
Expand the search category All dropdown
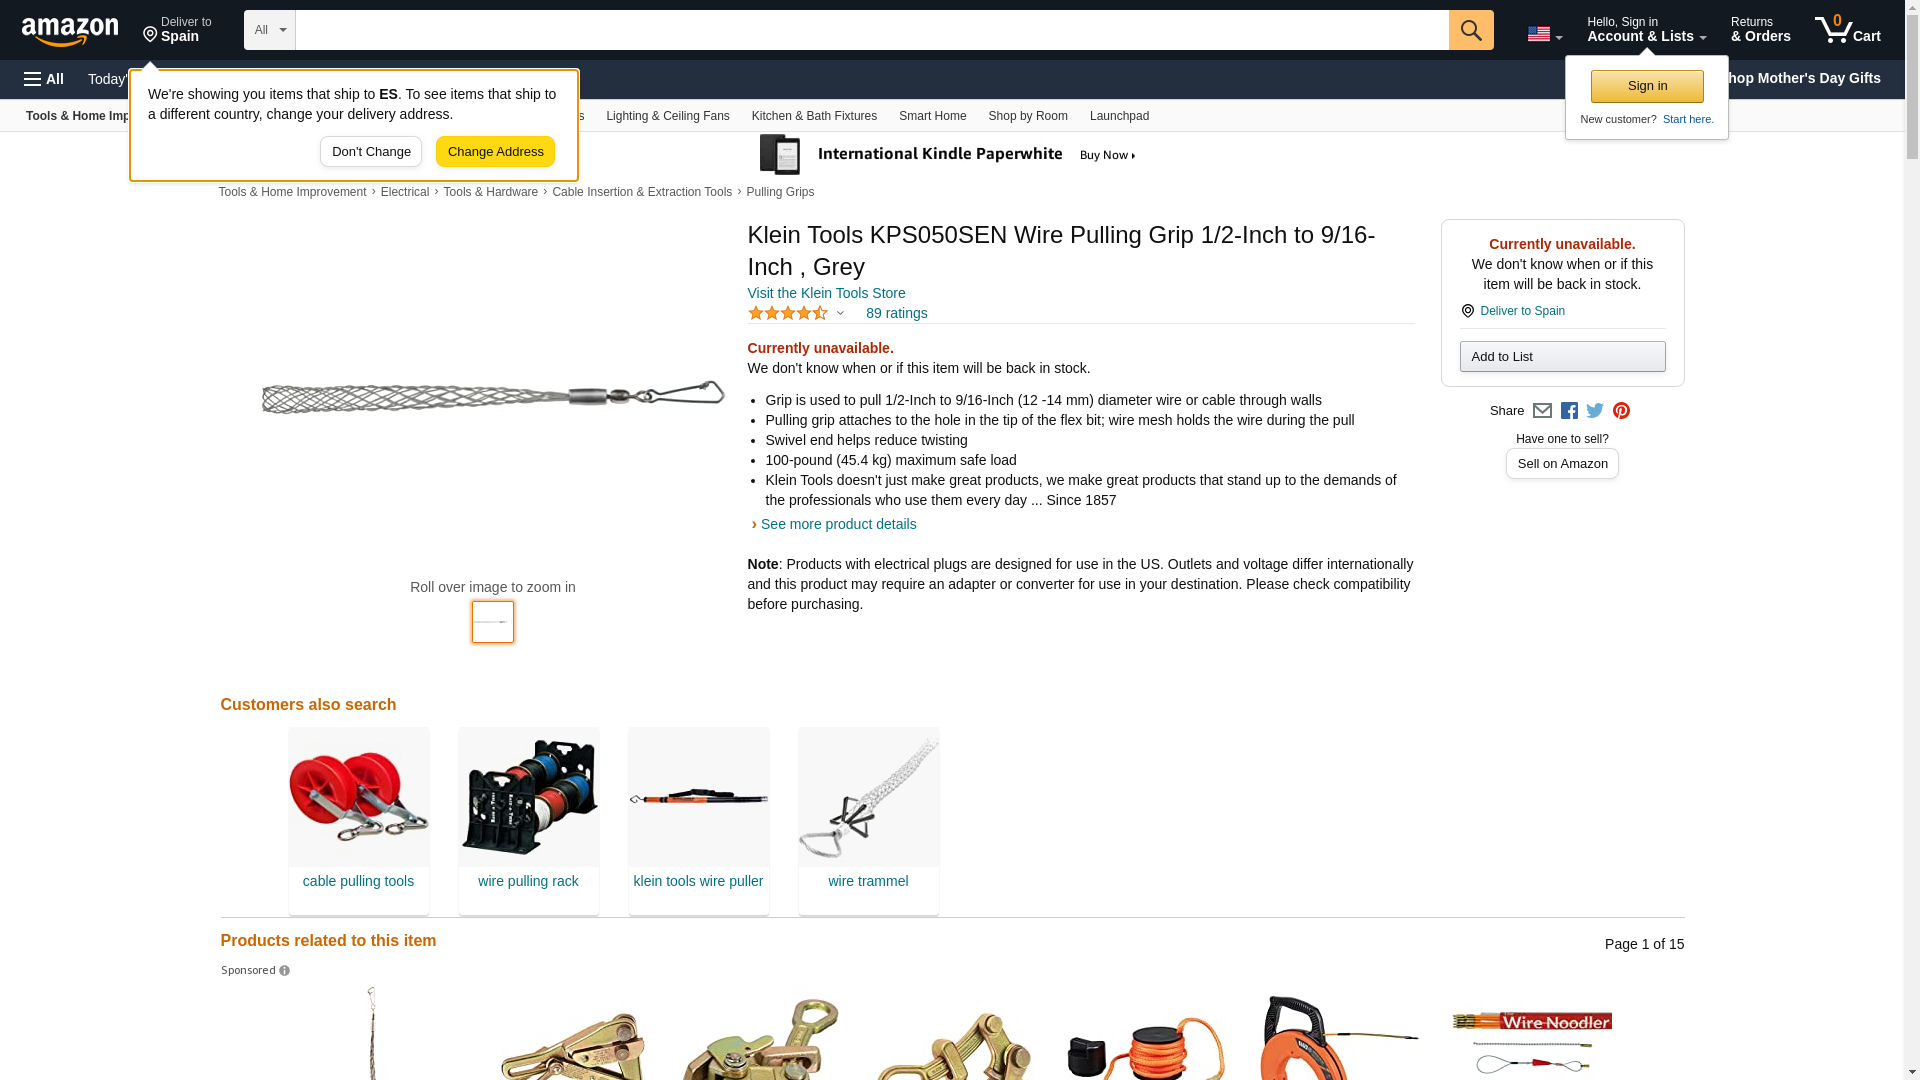270,30
